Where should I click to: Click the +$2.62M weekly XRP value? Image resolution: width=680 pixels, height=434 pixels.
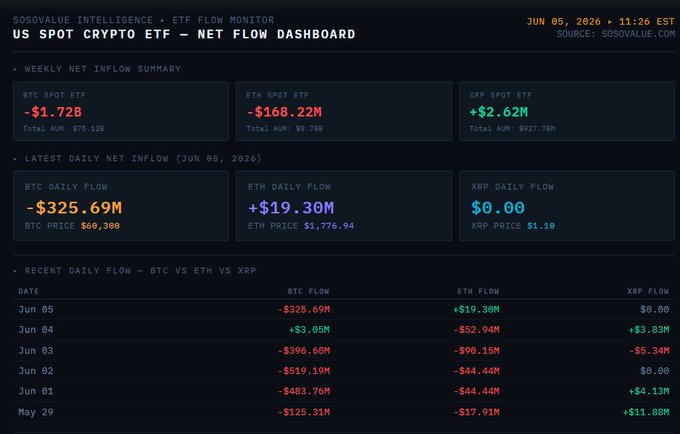[x=499, y=112]
